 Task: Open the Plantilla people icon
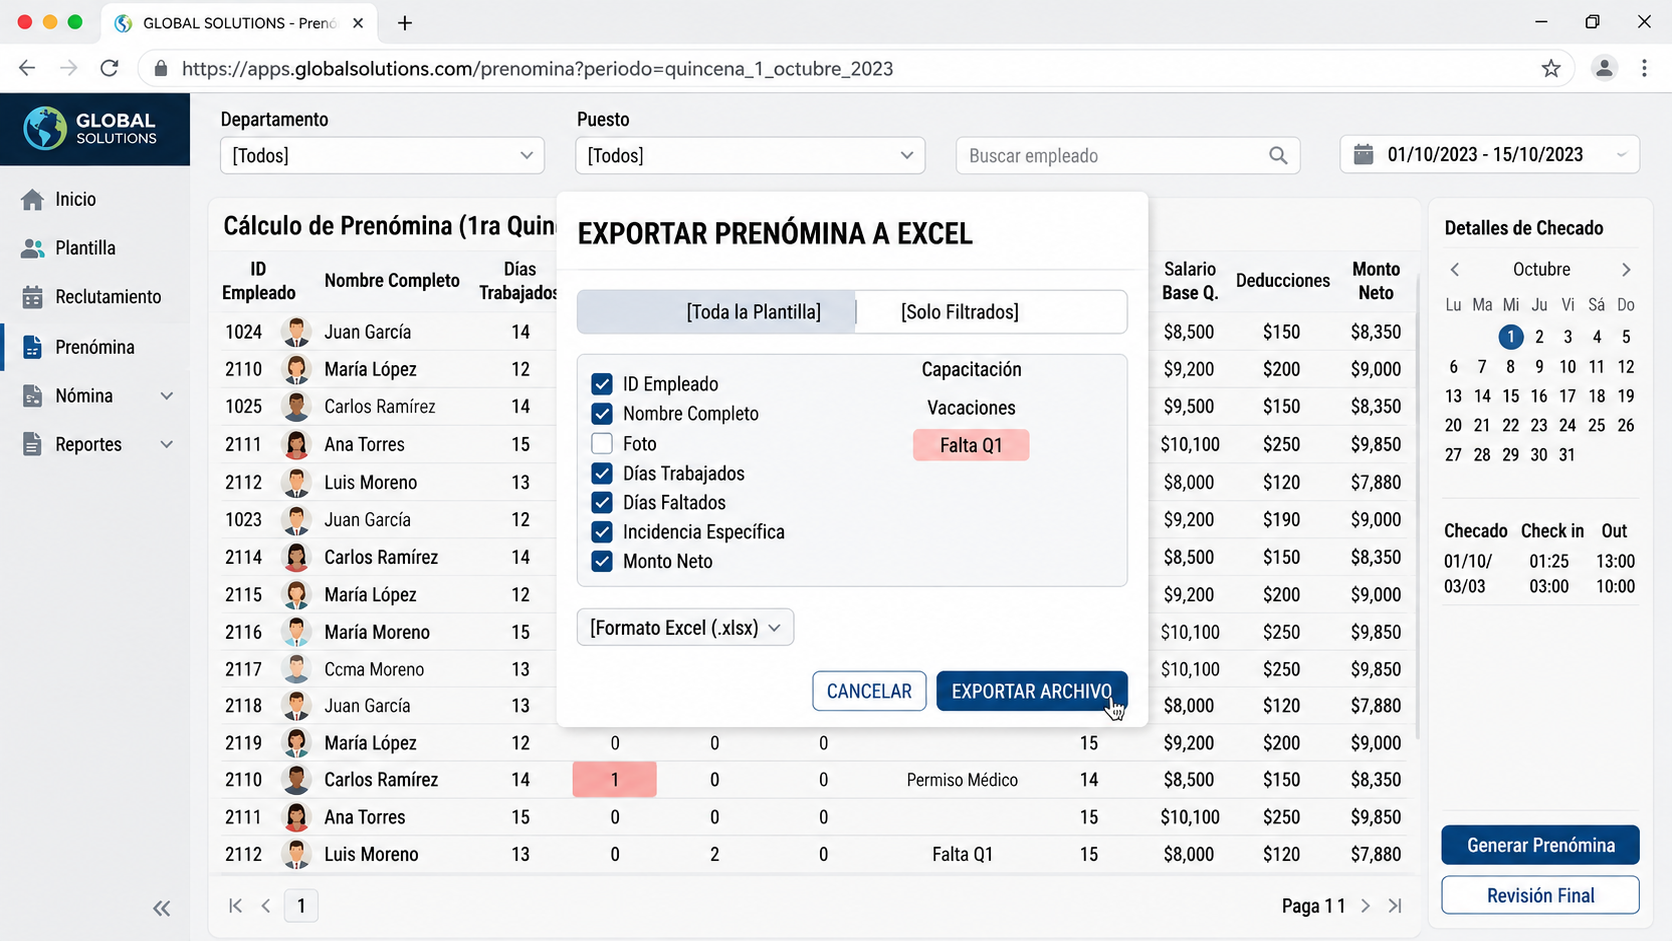tap(32, 248)
